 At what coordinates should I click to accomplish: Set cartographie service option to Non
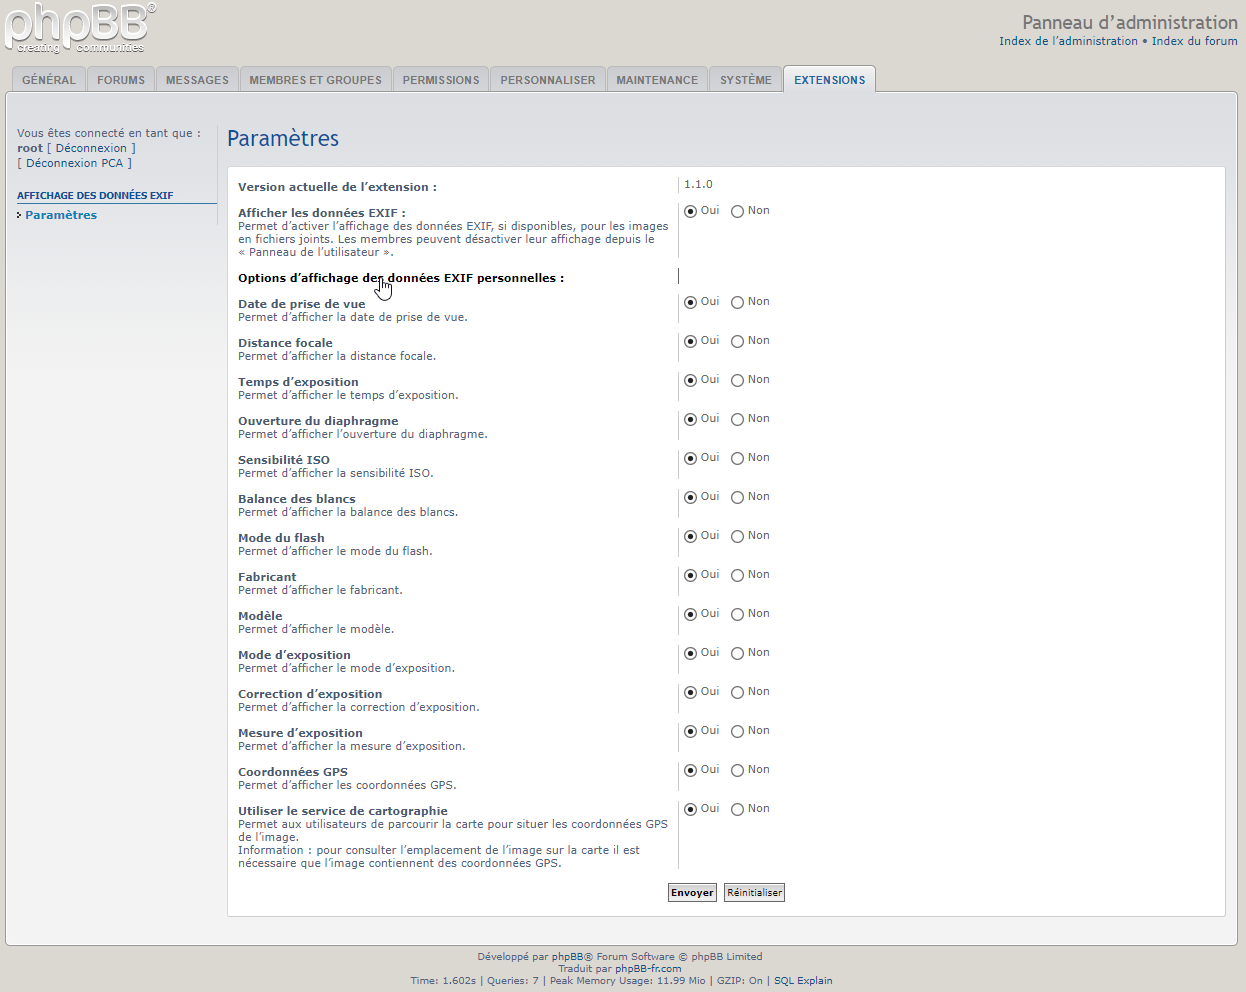[x=737, y=810]
